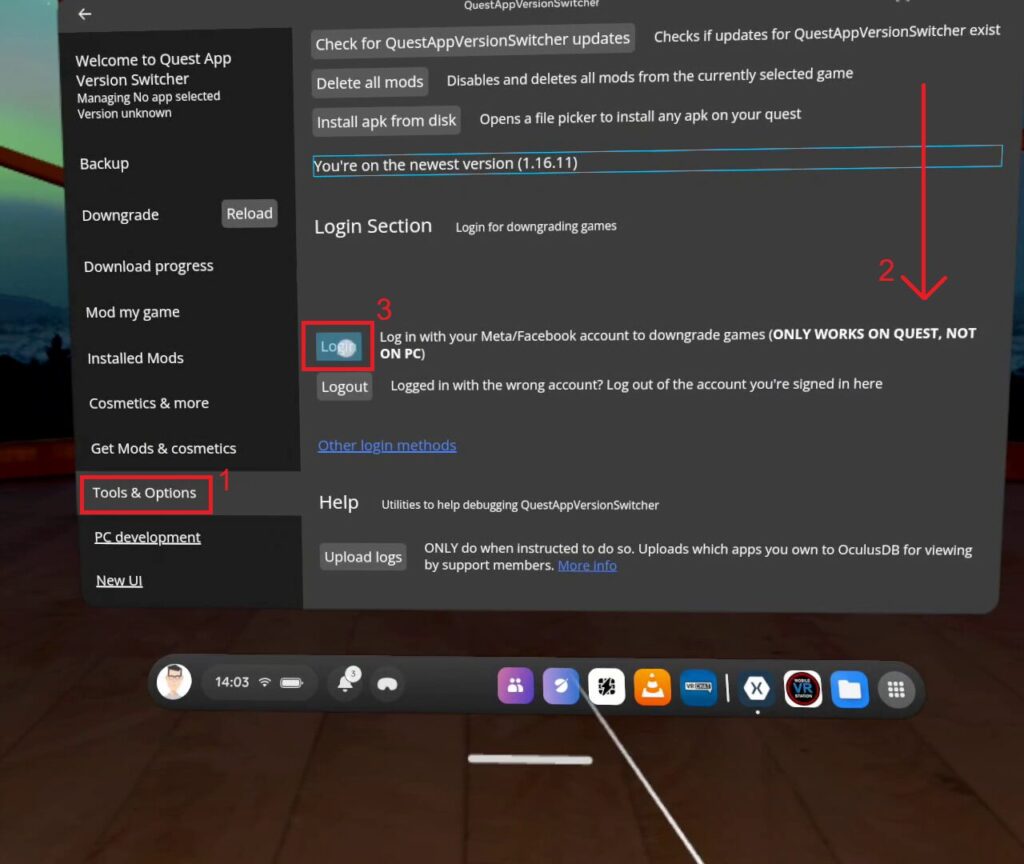Image resolution: width=1024 pixels, height=864 pixels.
Task: Click 'Welcome to Quest App Version Switcher' title
Action: (x=153, y=69)
